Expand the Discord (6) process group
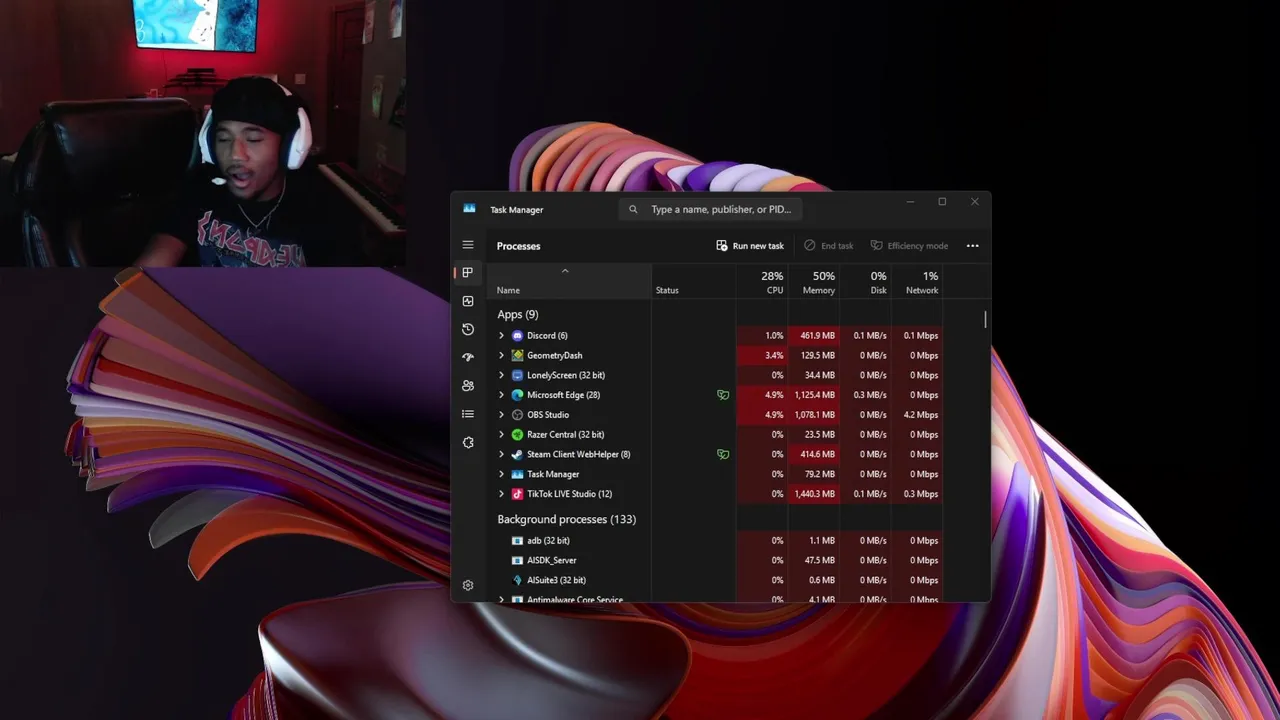 (x=501, y=336)
